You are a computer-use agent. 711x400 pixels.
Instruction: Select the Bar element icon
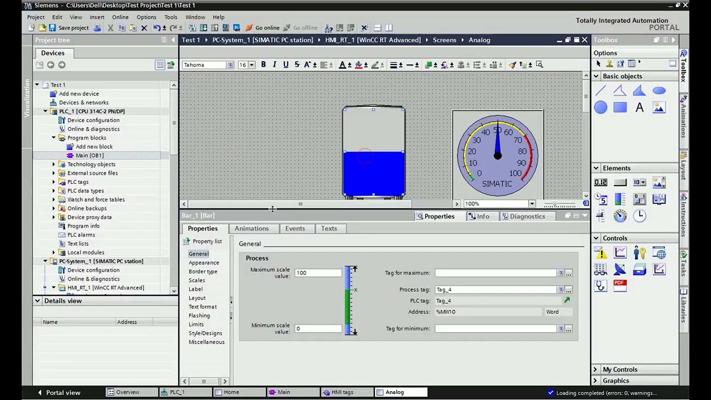[x=620, y=199]
